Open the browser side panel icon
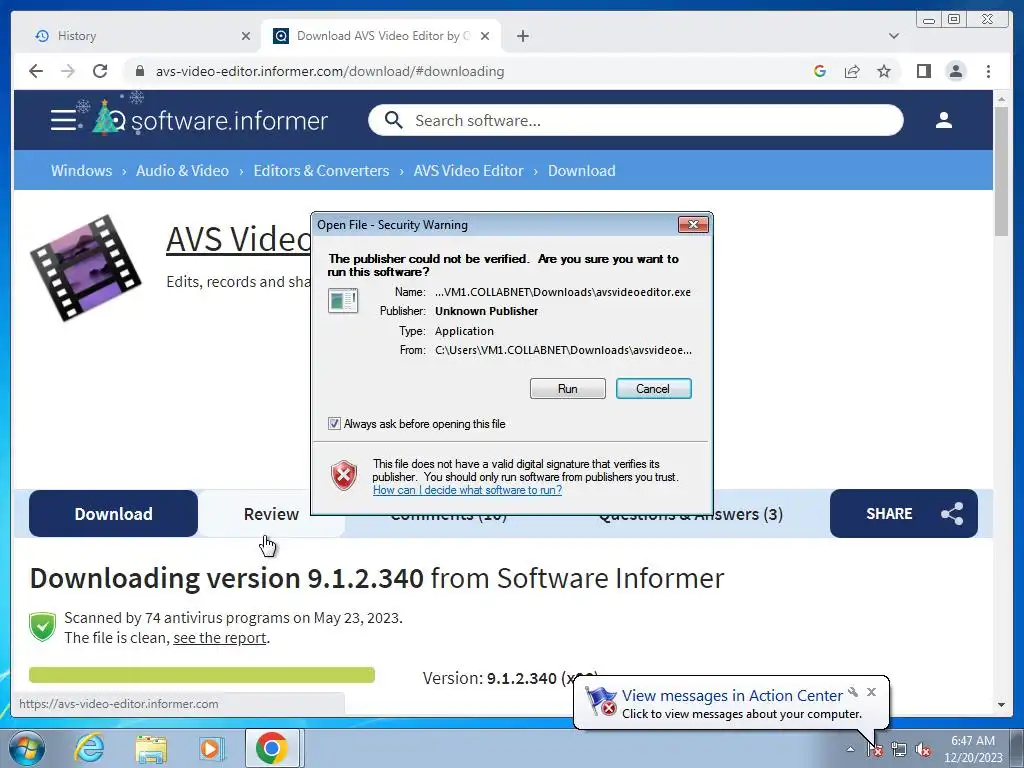The height and width of the screenshot is (768, 1024). (x=923, y=71)
